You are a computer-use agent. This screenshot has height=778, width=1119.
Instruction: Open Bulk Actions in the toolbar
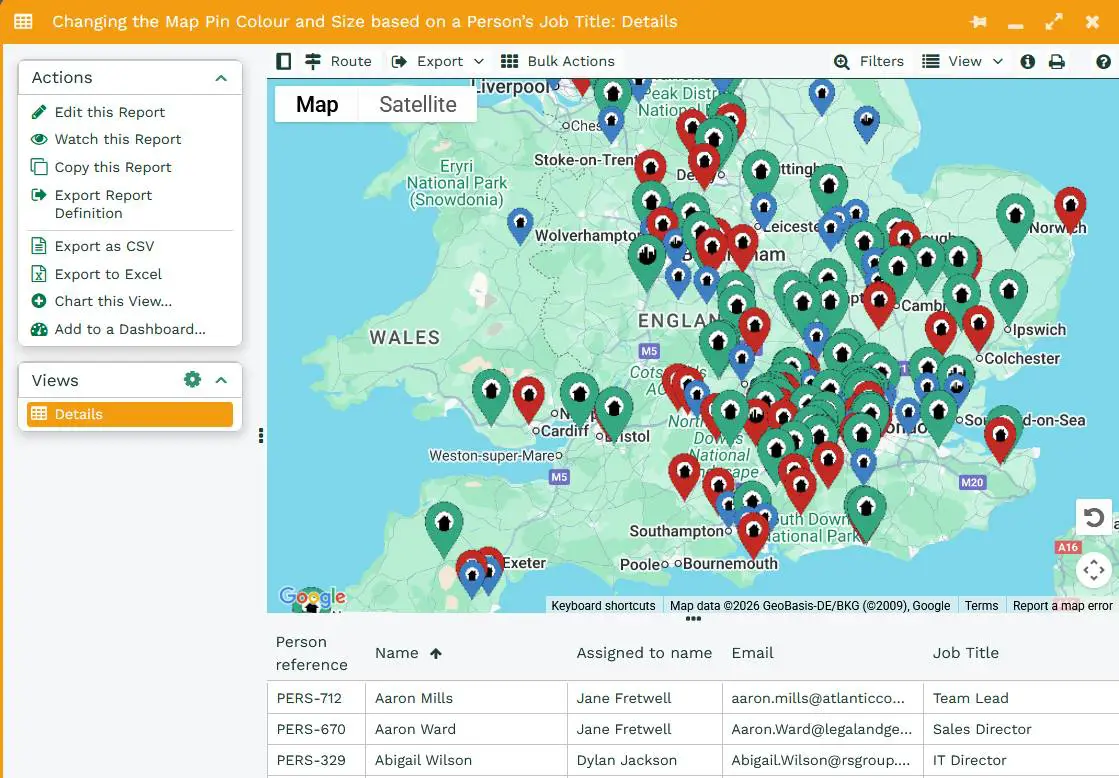point(558,61)
